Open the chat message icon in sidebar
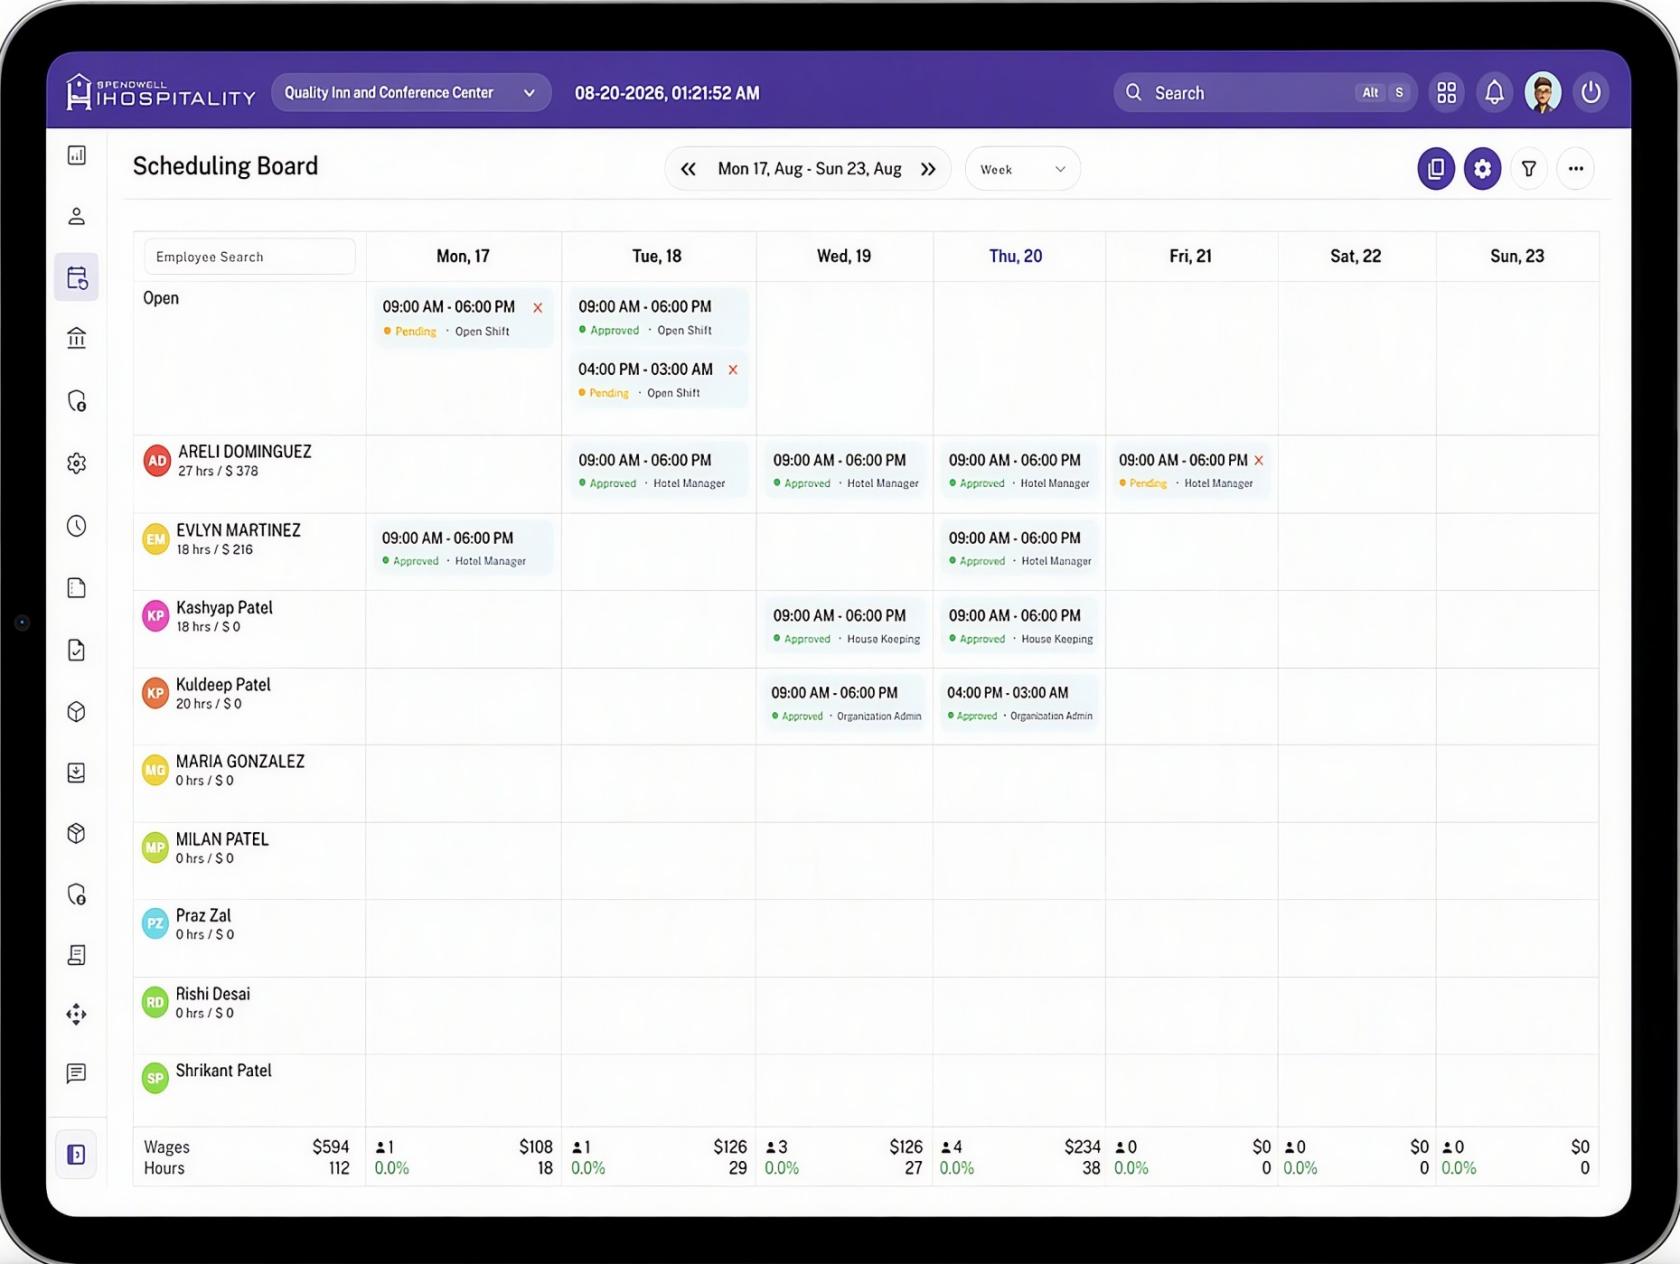1680x1264 pixels. (x=77, y=1073)
